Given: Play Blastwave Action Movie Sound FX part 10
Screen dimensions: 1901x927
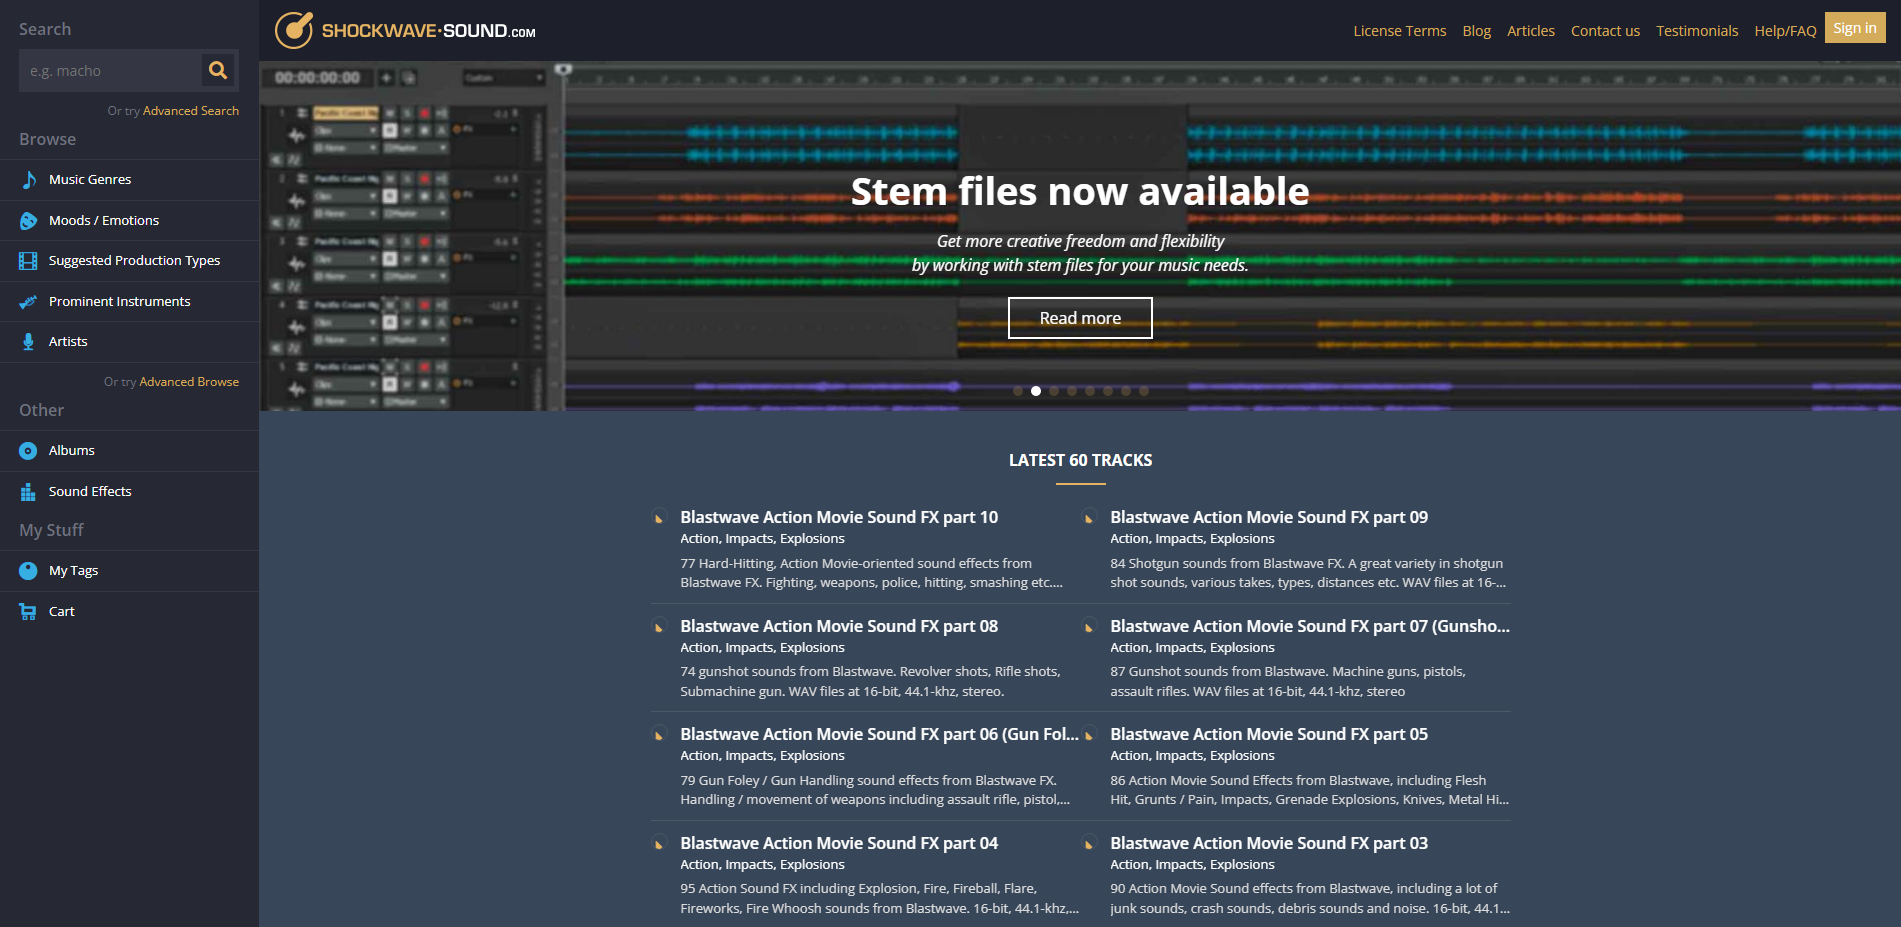Looking at the screenshot, I should [x=659, y=518].
